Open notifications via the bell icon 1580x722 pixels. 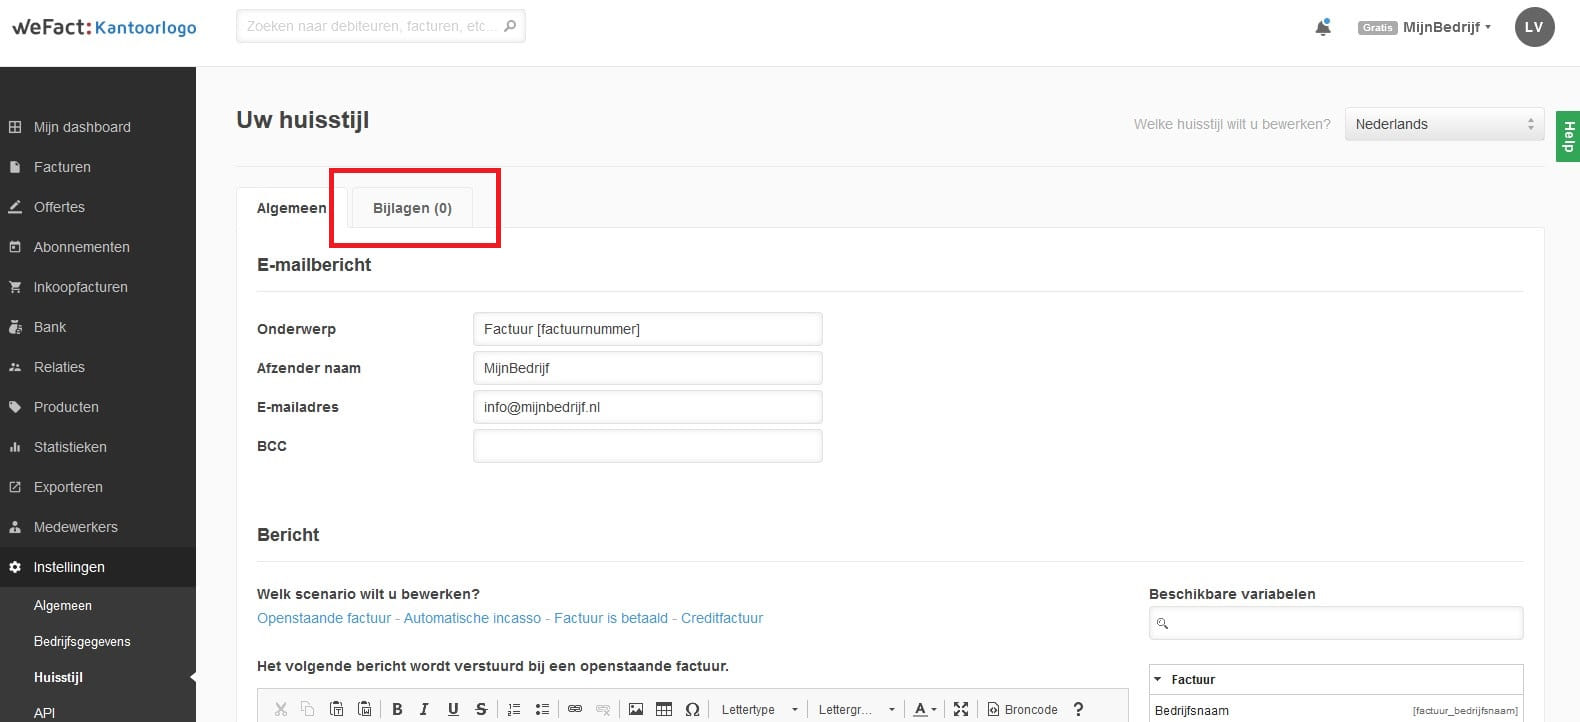1323,28
